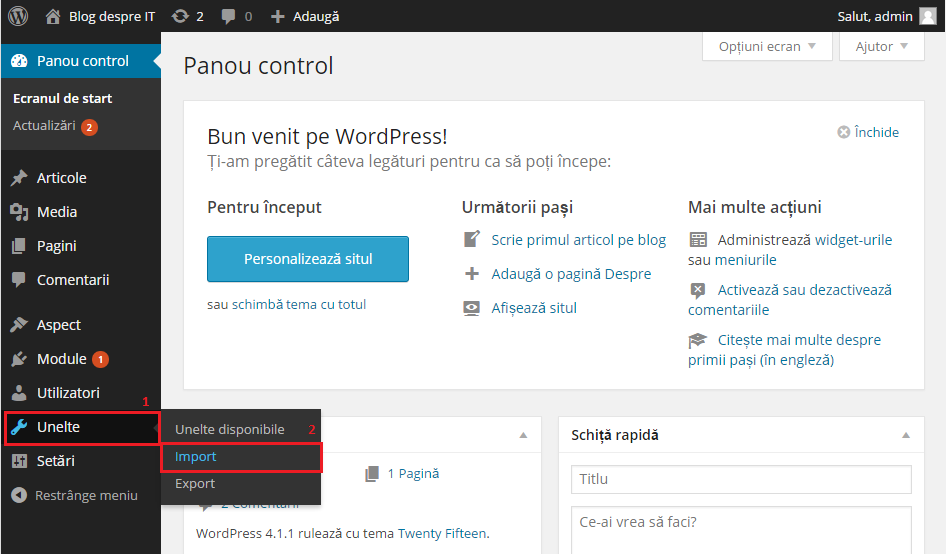Image resolution: width=946 pixels, height=554 pixels.
Task: Click the Pagini pages icon
Action: pos(19,246)
